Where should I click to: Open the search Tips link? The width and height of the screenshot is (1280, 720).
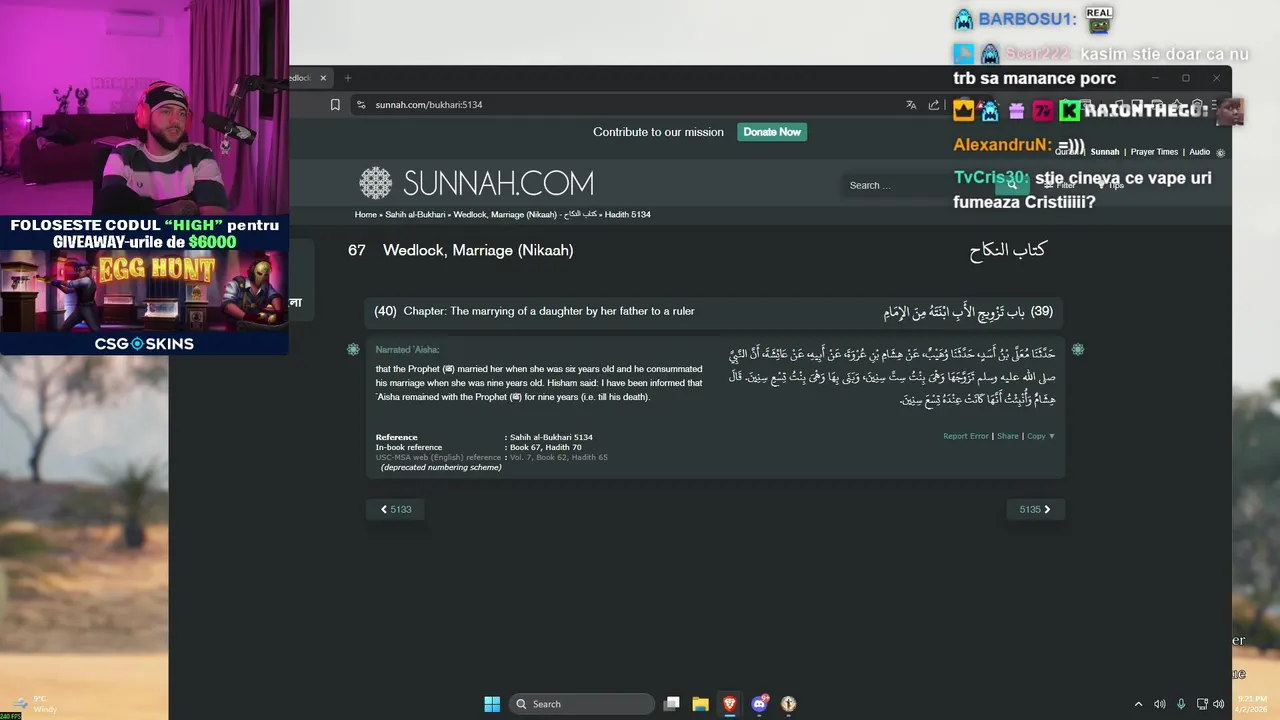(x=1111, y=185)
